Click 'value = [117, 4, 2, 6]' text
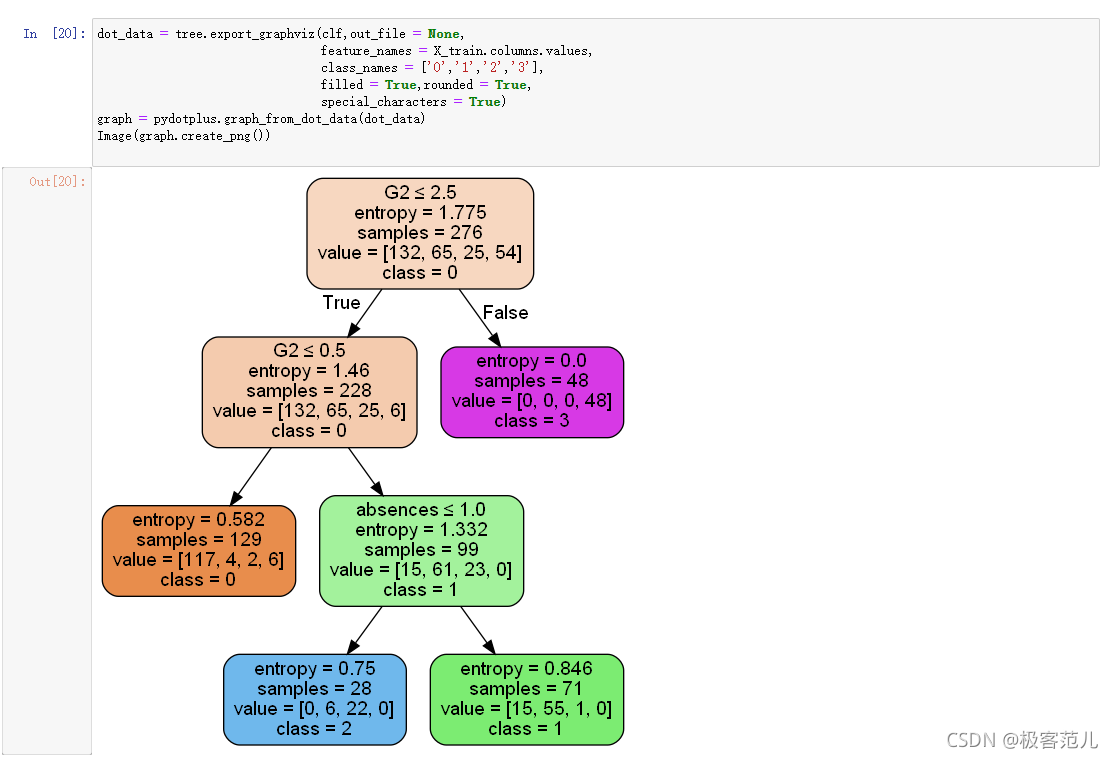This screenshot has height=758, width=1113. pos(198,559)
